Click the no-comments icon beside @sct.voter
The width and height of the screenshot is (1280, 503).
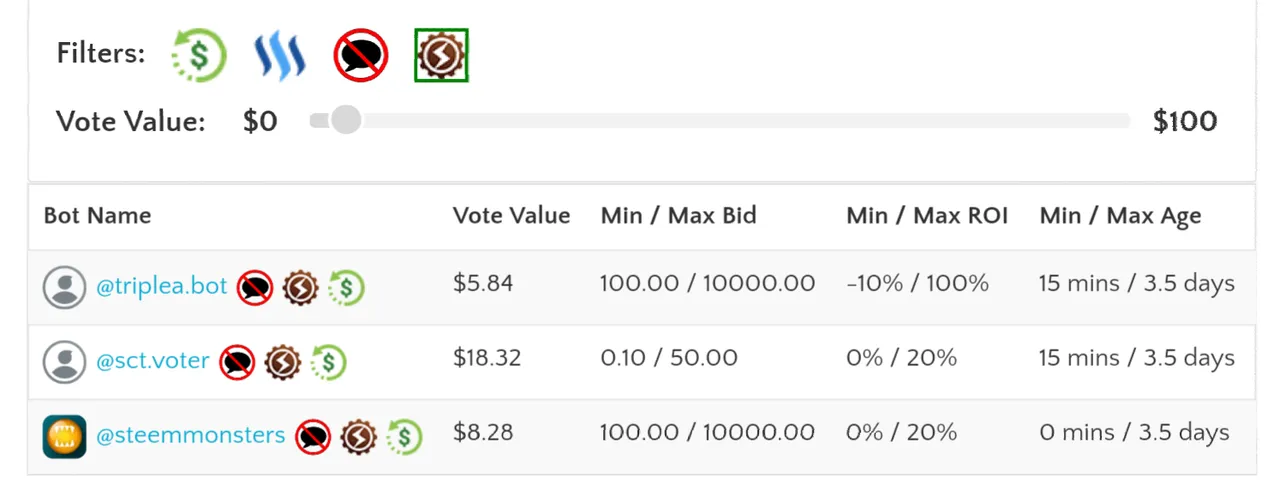(x=237, y=362)
